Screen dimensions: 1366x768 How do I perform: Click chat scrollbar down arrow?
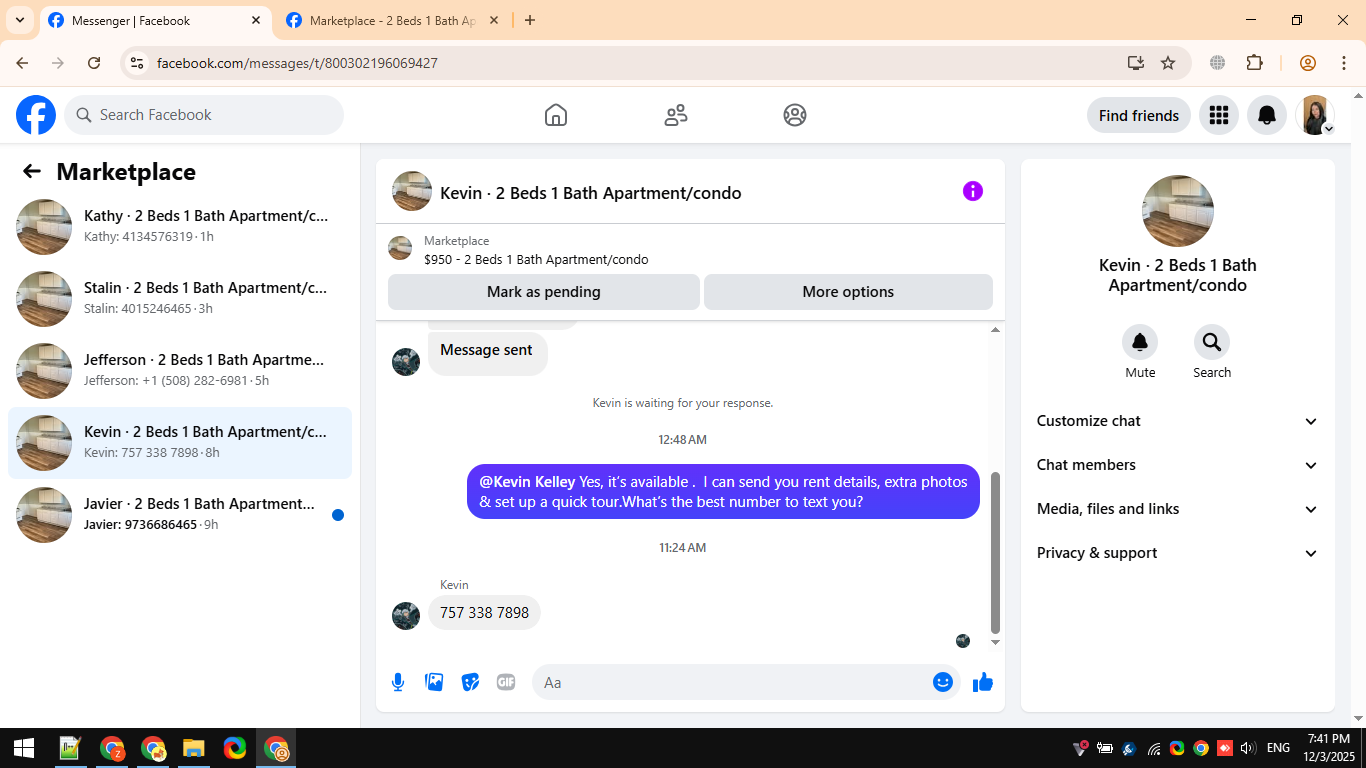[x=995, y=642]
